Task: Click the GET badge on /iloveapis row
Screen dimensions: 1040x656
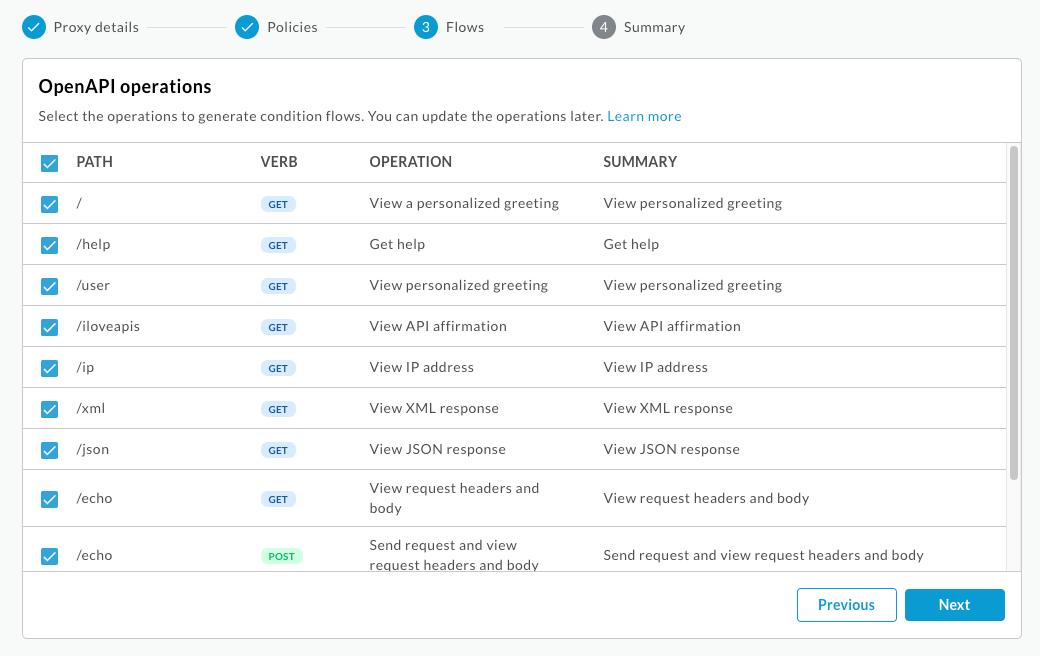Action: 278,326
